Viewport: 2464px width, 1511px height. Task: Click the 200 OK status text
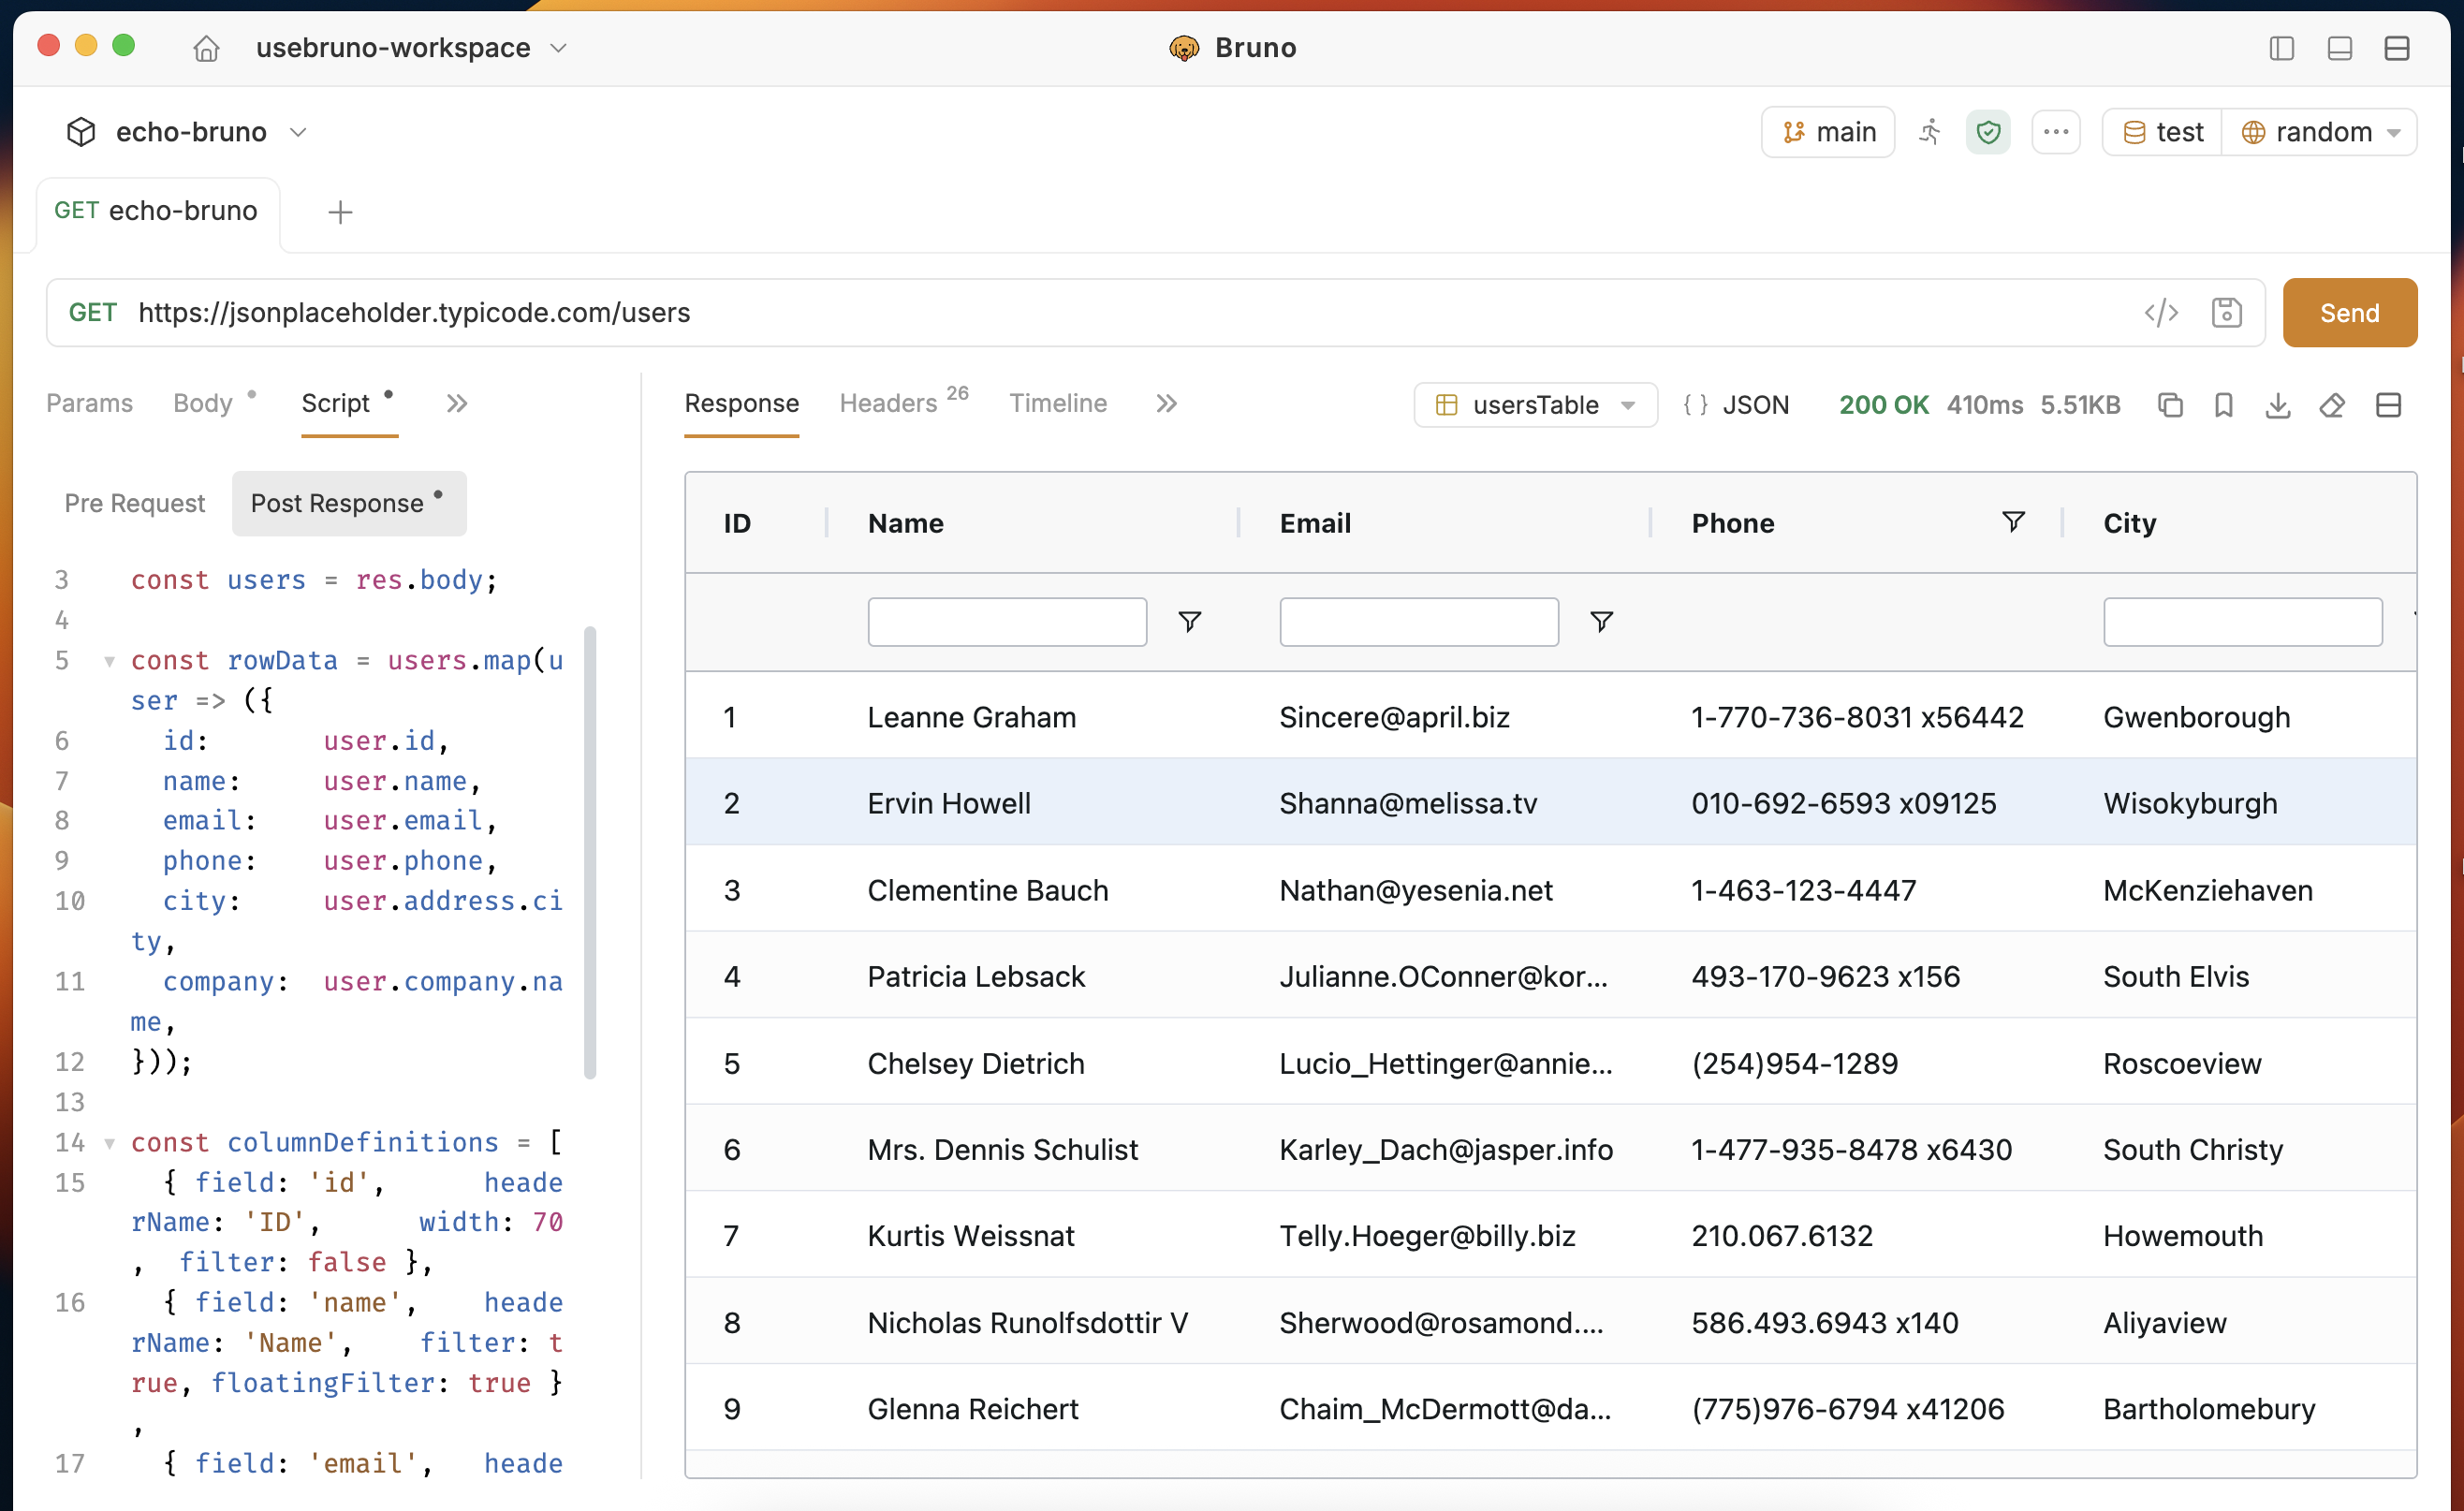coord(1883,405)
